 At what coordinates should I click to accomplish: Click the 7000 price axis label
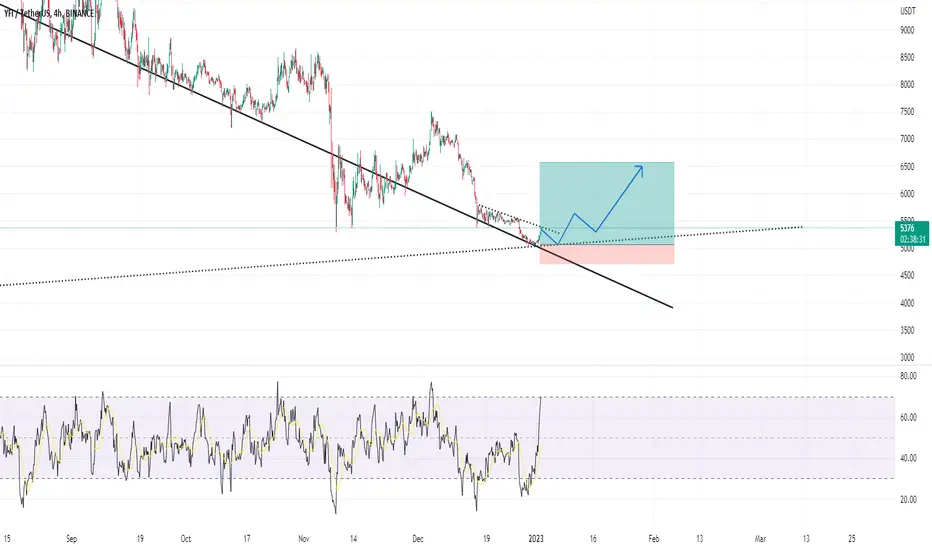click(907, 139)
